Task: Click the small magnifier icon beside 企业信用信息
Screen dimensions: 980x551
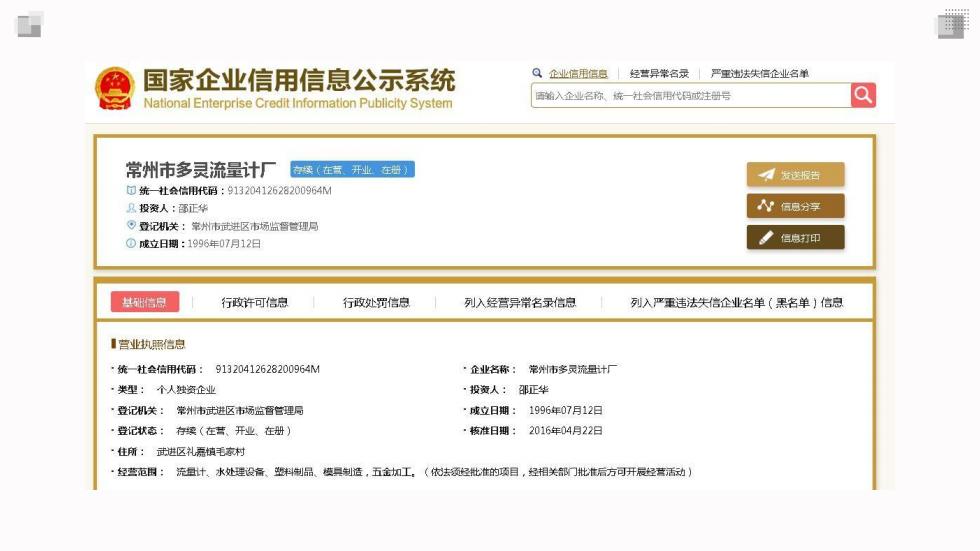Action: click(537, 73)
